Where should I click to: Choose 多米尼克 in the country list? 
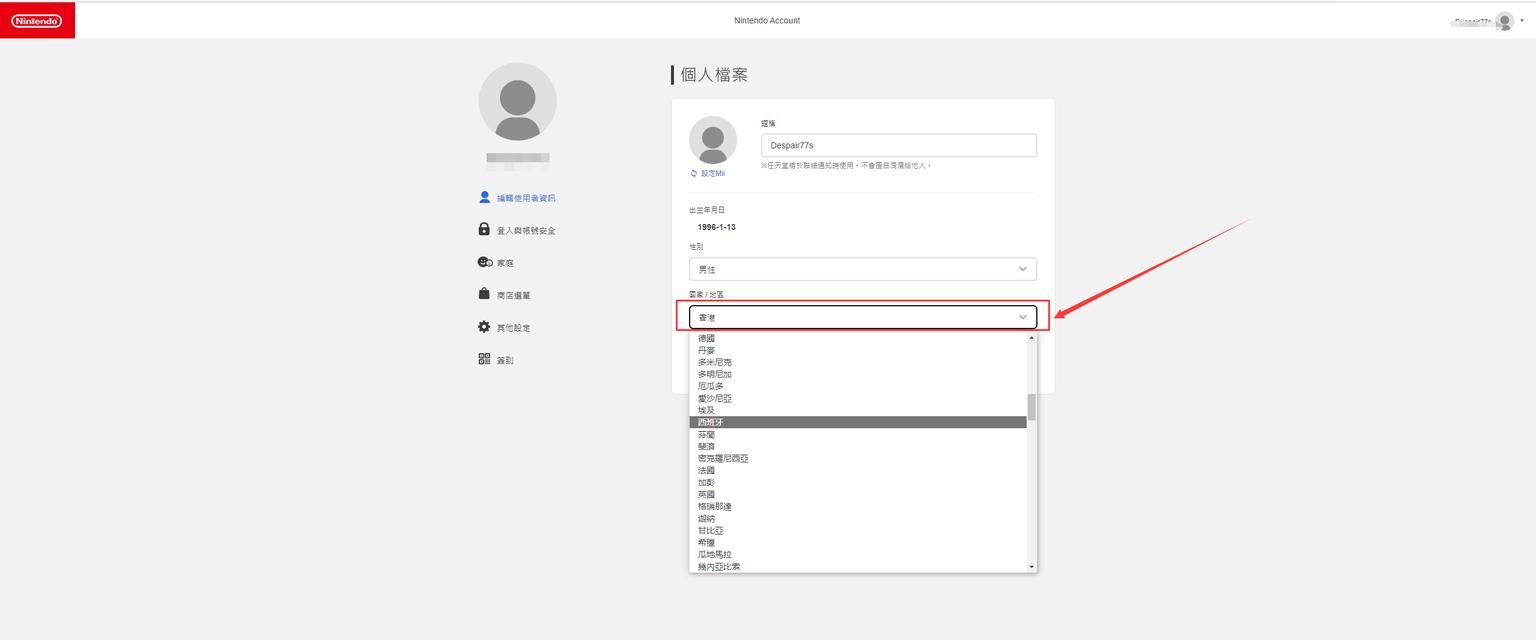[x=858, y=362]
